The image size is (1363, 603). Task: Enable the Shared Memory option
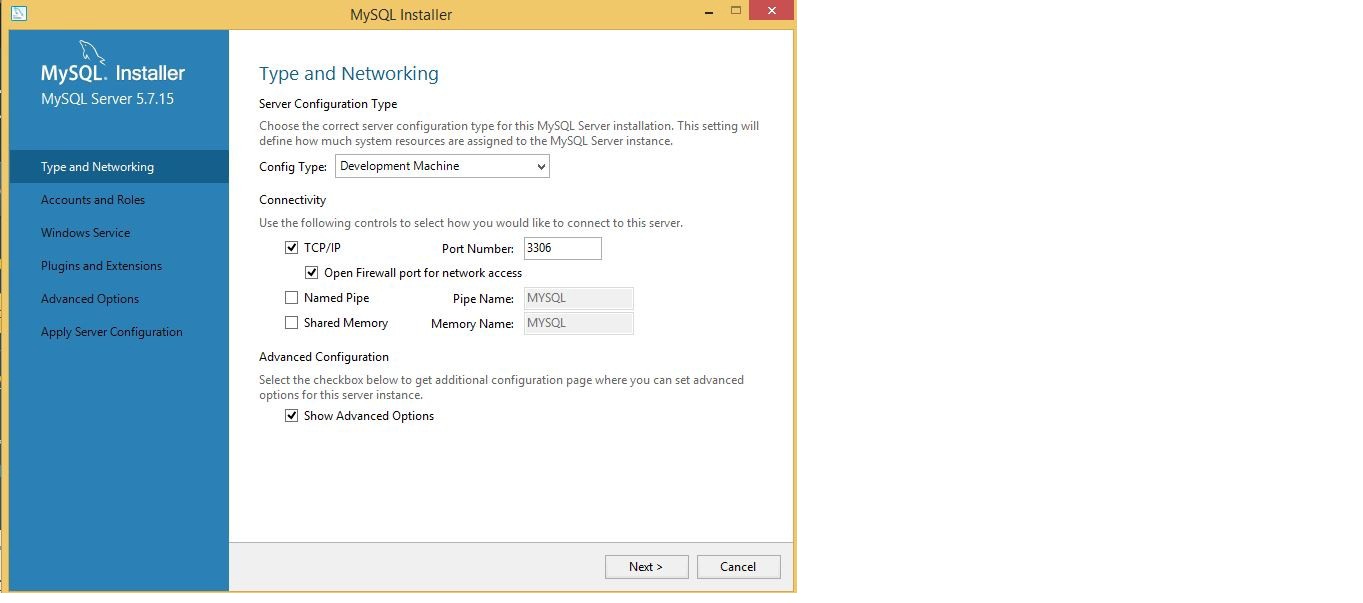292,323
